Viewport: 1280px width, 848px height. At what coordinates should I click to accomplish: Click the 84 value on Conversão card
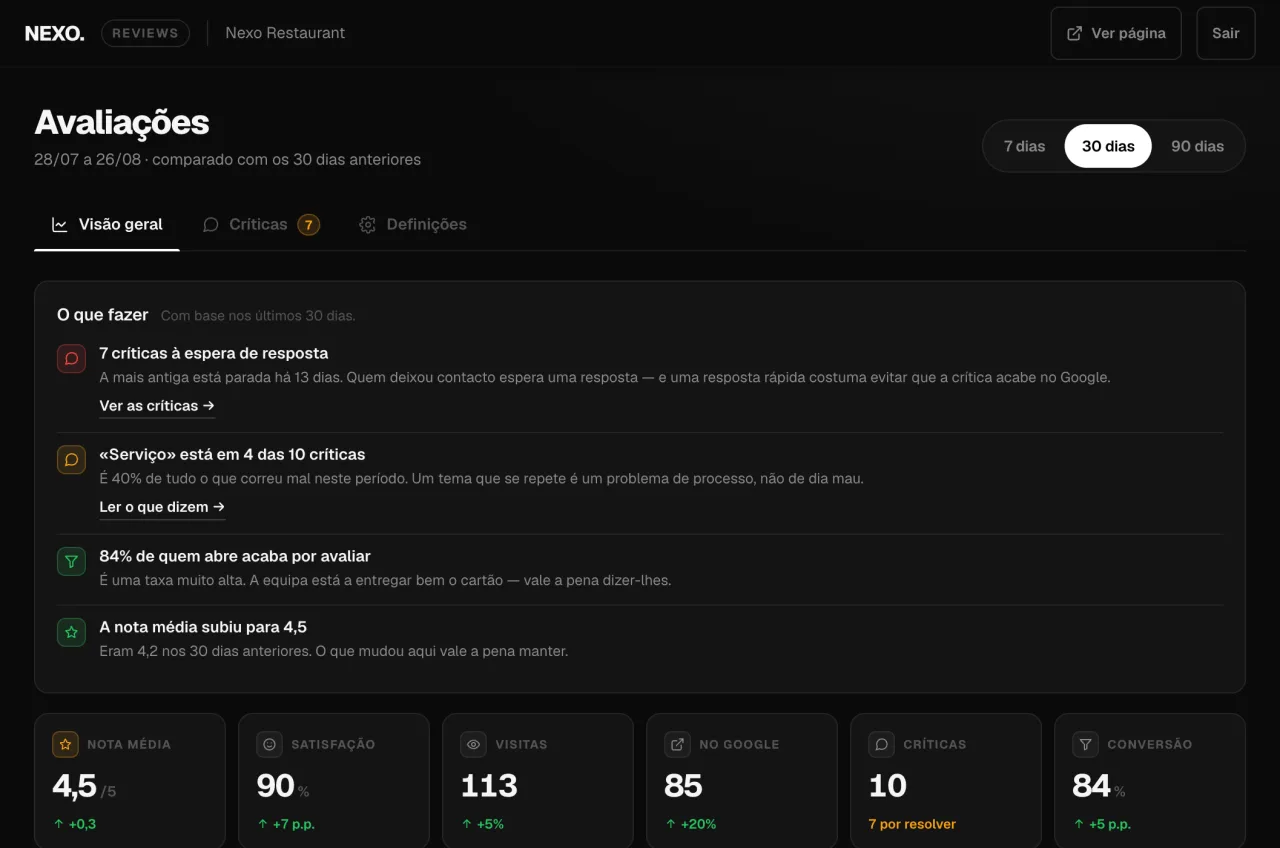[1091, 786]
